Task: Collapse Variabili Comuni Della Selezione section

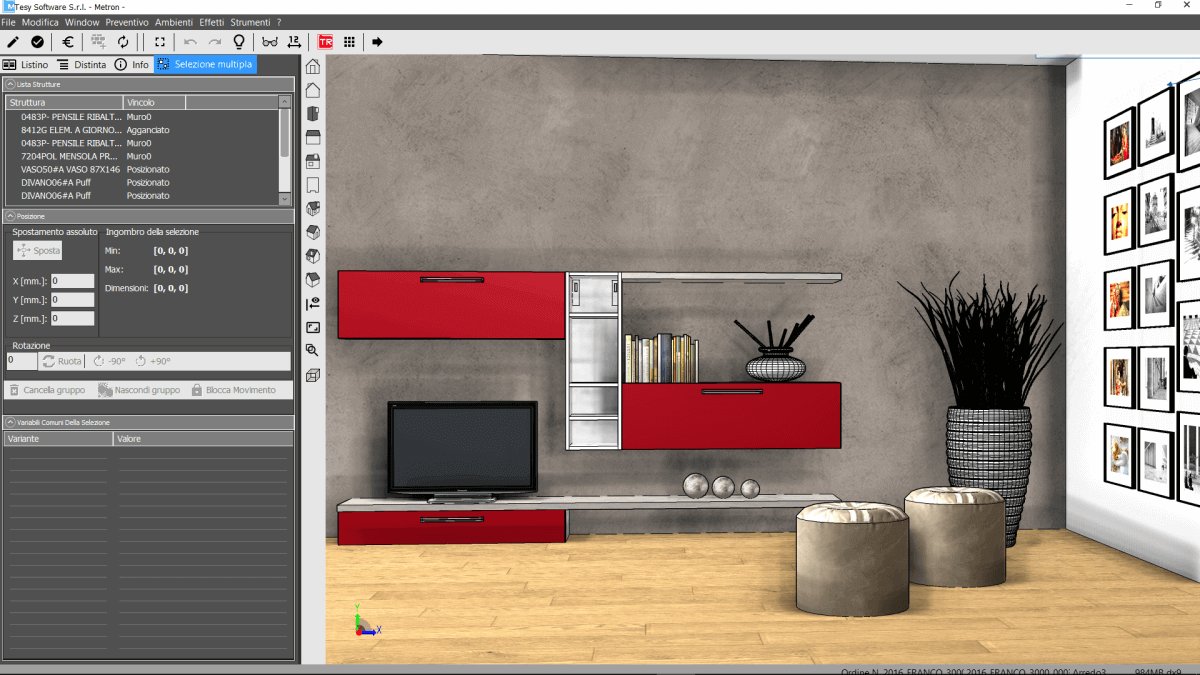Action: (x=10, y=423)
